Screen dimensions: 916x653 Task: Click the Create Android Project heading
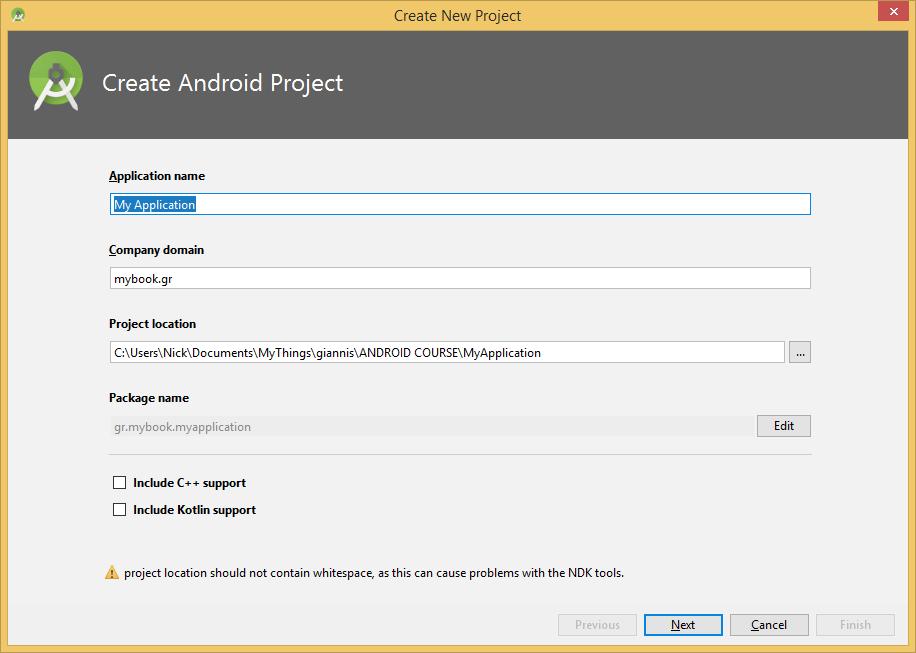pos(223,83)
